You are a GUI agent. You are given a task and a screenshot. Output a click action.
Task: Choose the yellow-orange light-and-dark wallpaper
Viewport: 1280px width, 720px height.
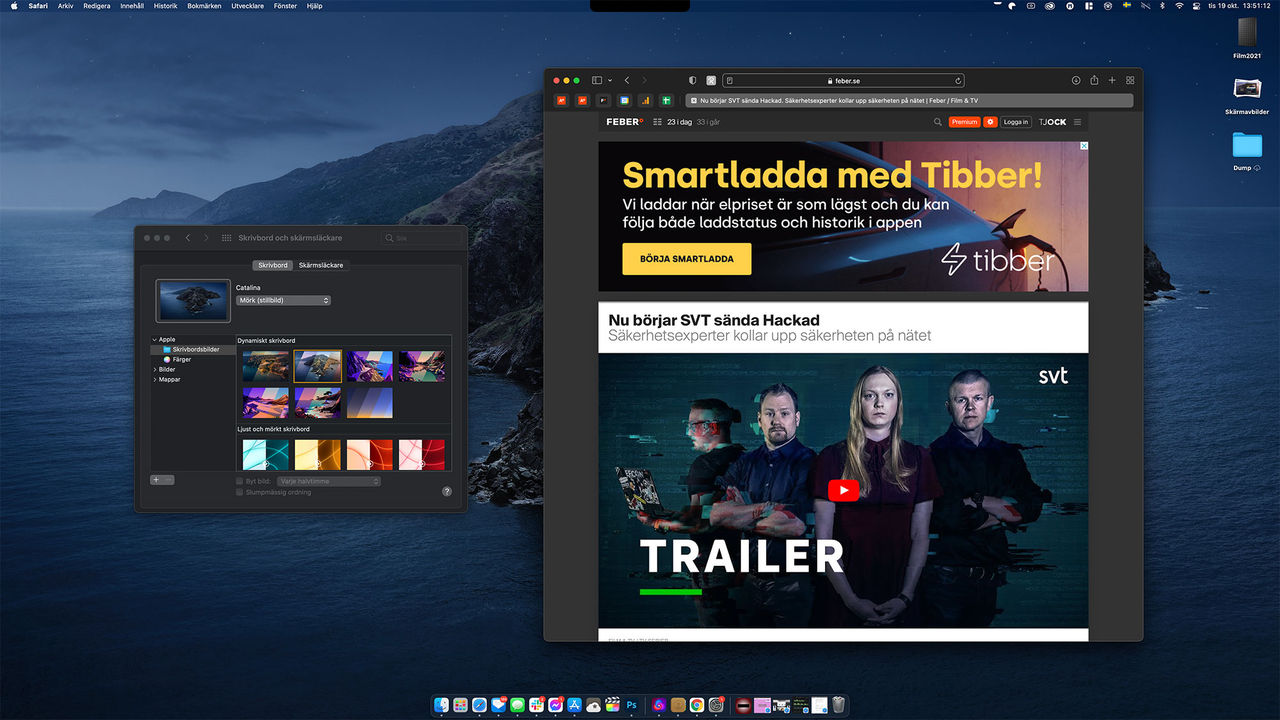(317, 454)
